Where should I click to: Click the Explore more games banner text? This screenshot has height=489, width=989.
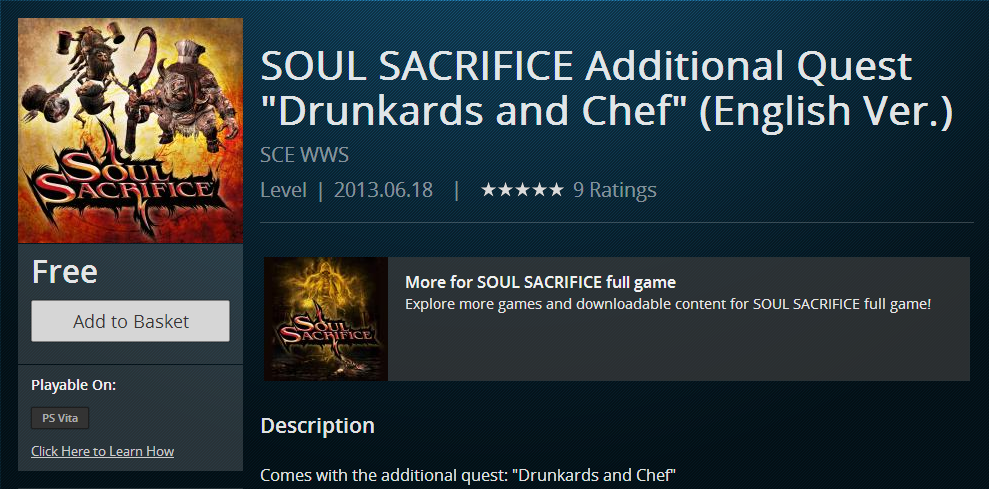(x=667, y=303)
